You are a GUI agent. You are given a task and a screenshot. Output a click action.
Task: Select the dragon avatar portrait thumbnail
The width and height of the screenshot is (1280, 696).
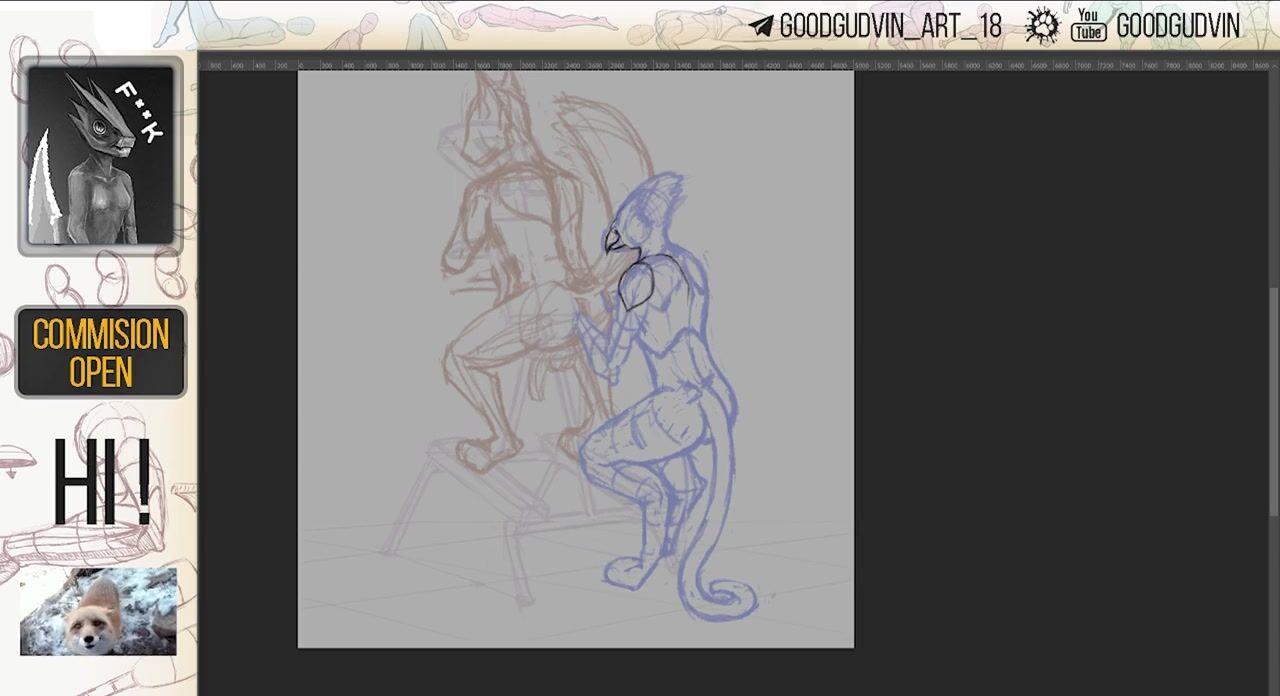100,156
